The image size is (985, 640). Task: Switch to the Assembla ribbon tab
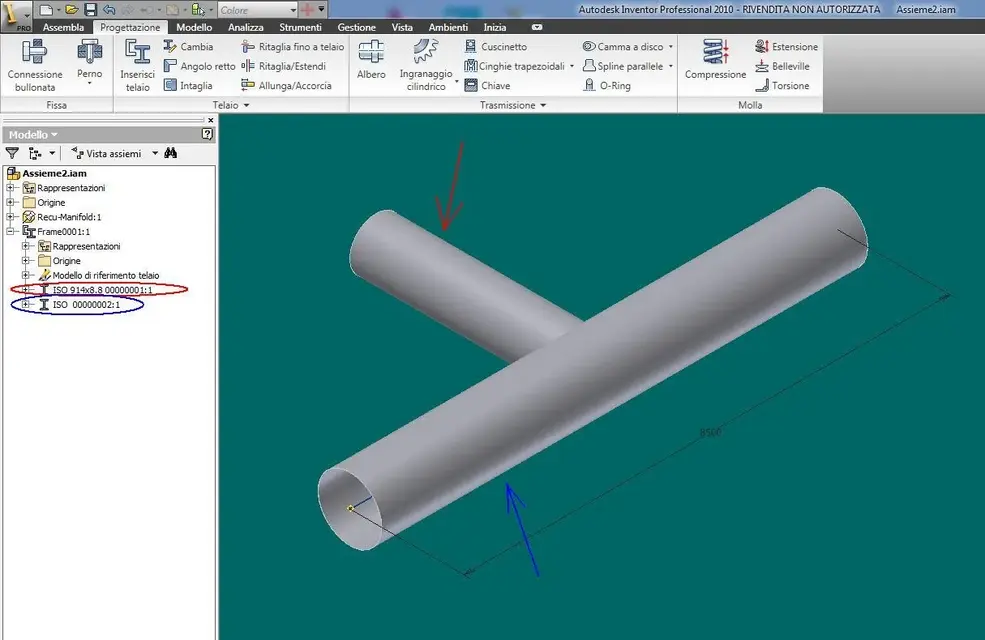click(x=63, y=27)
